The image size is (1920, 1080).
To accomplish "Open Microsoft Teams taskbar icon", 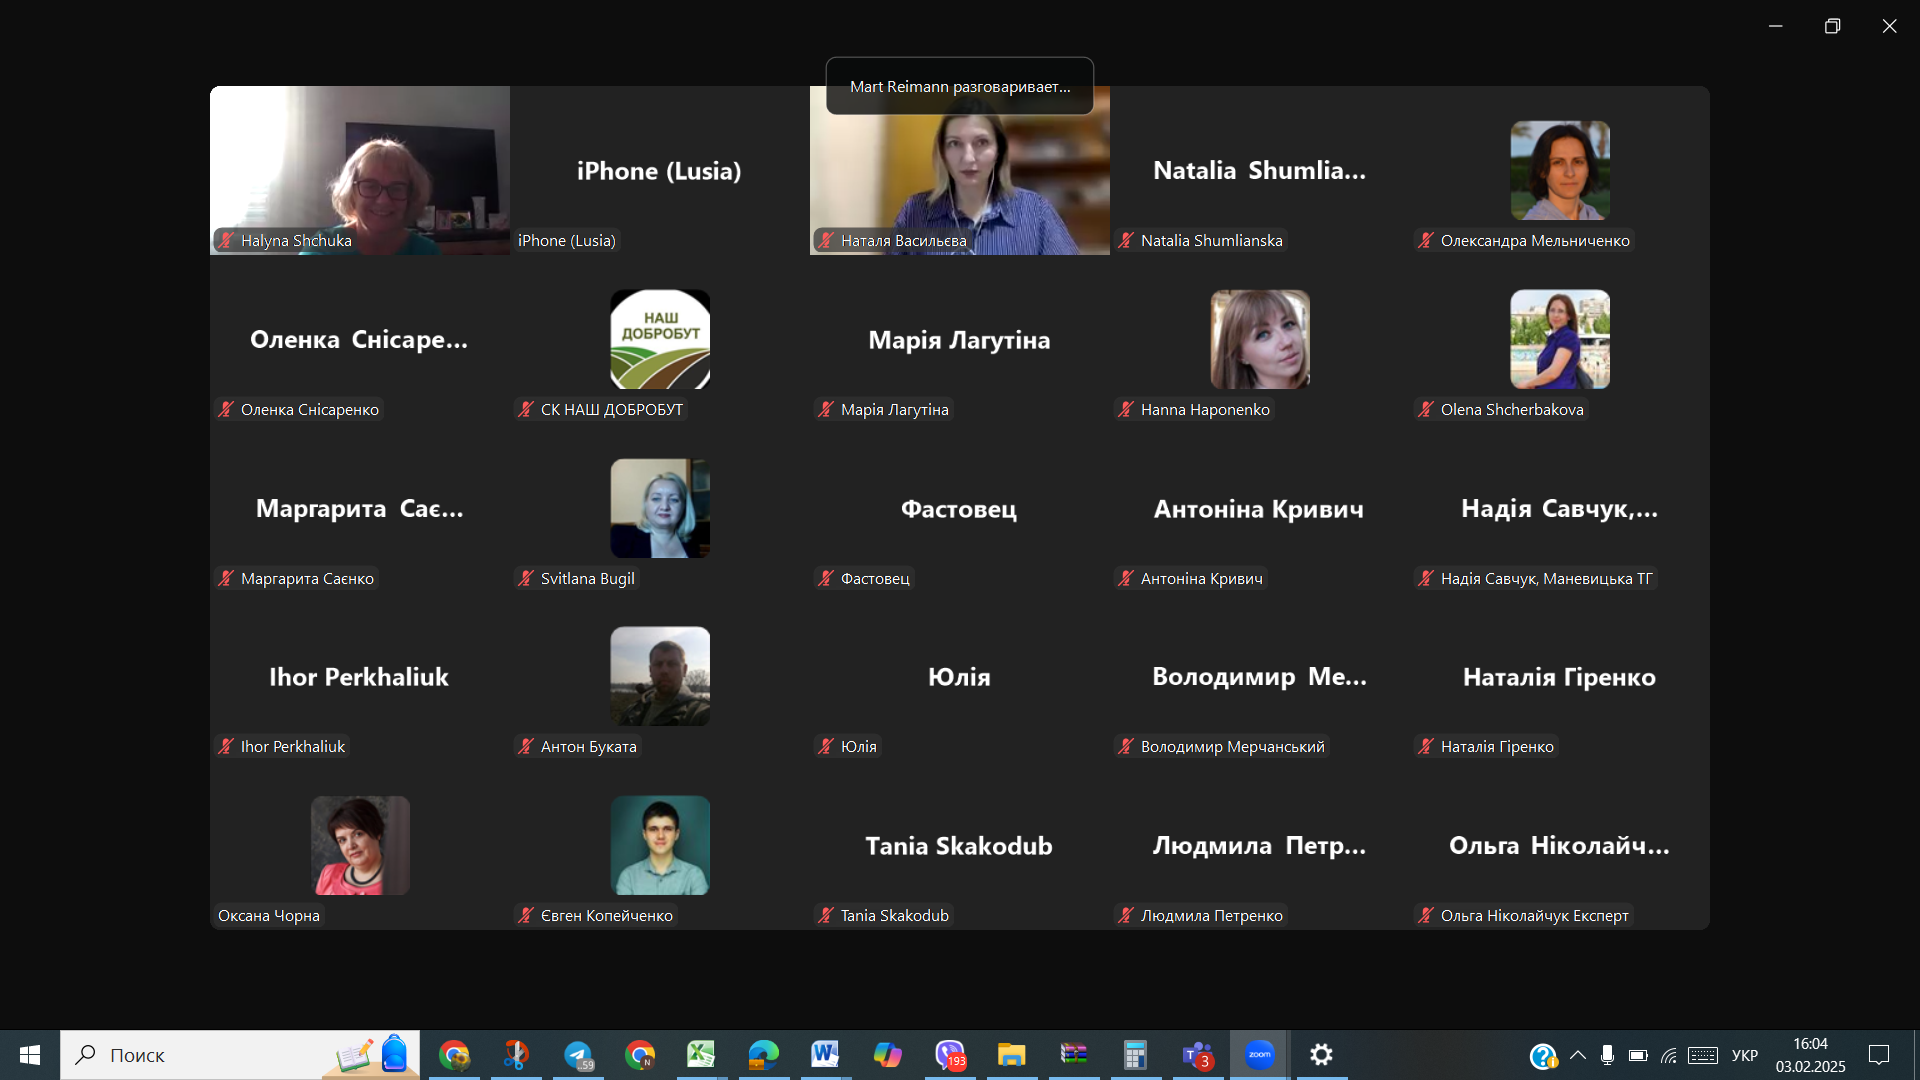I will point(1197,1055).
